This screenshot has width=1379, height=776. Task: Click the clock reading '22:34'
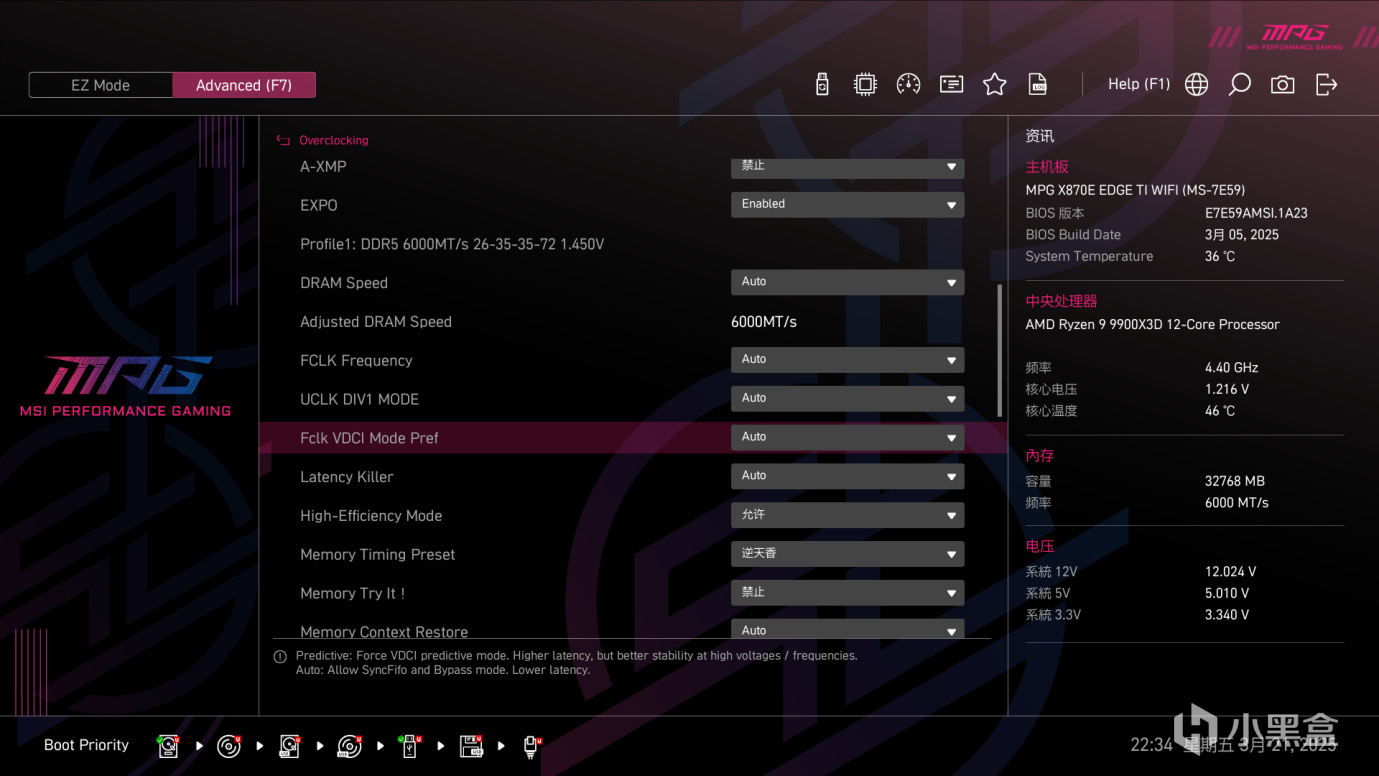(x=1151, y=745)
